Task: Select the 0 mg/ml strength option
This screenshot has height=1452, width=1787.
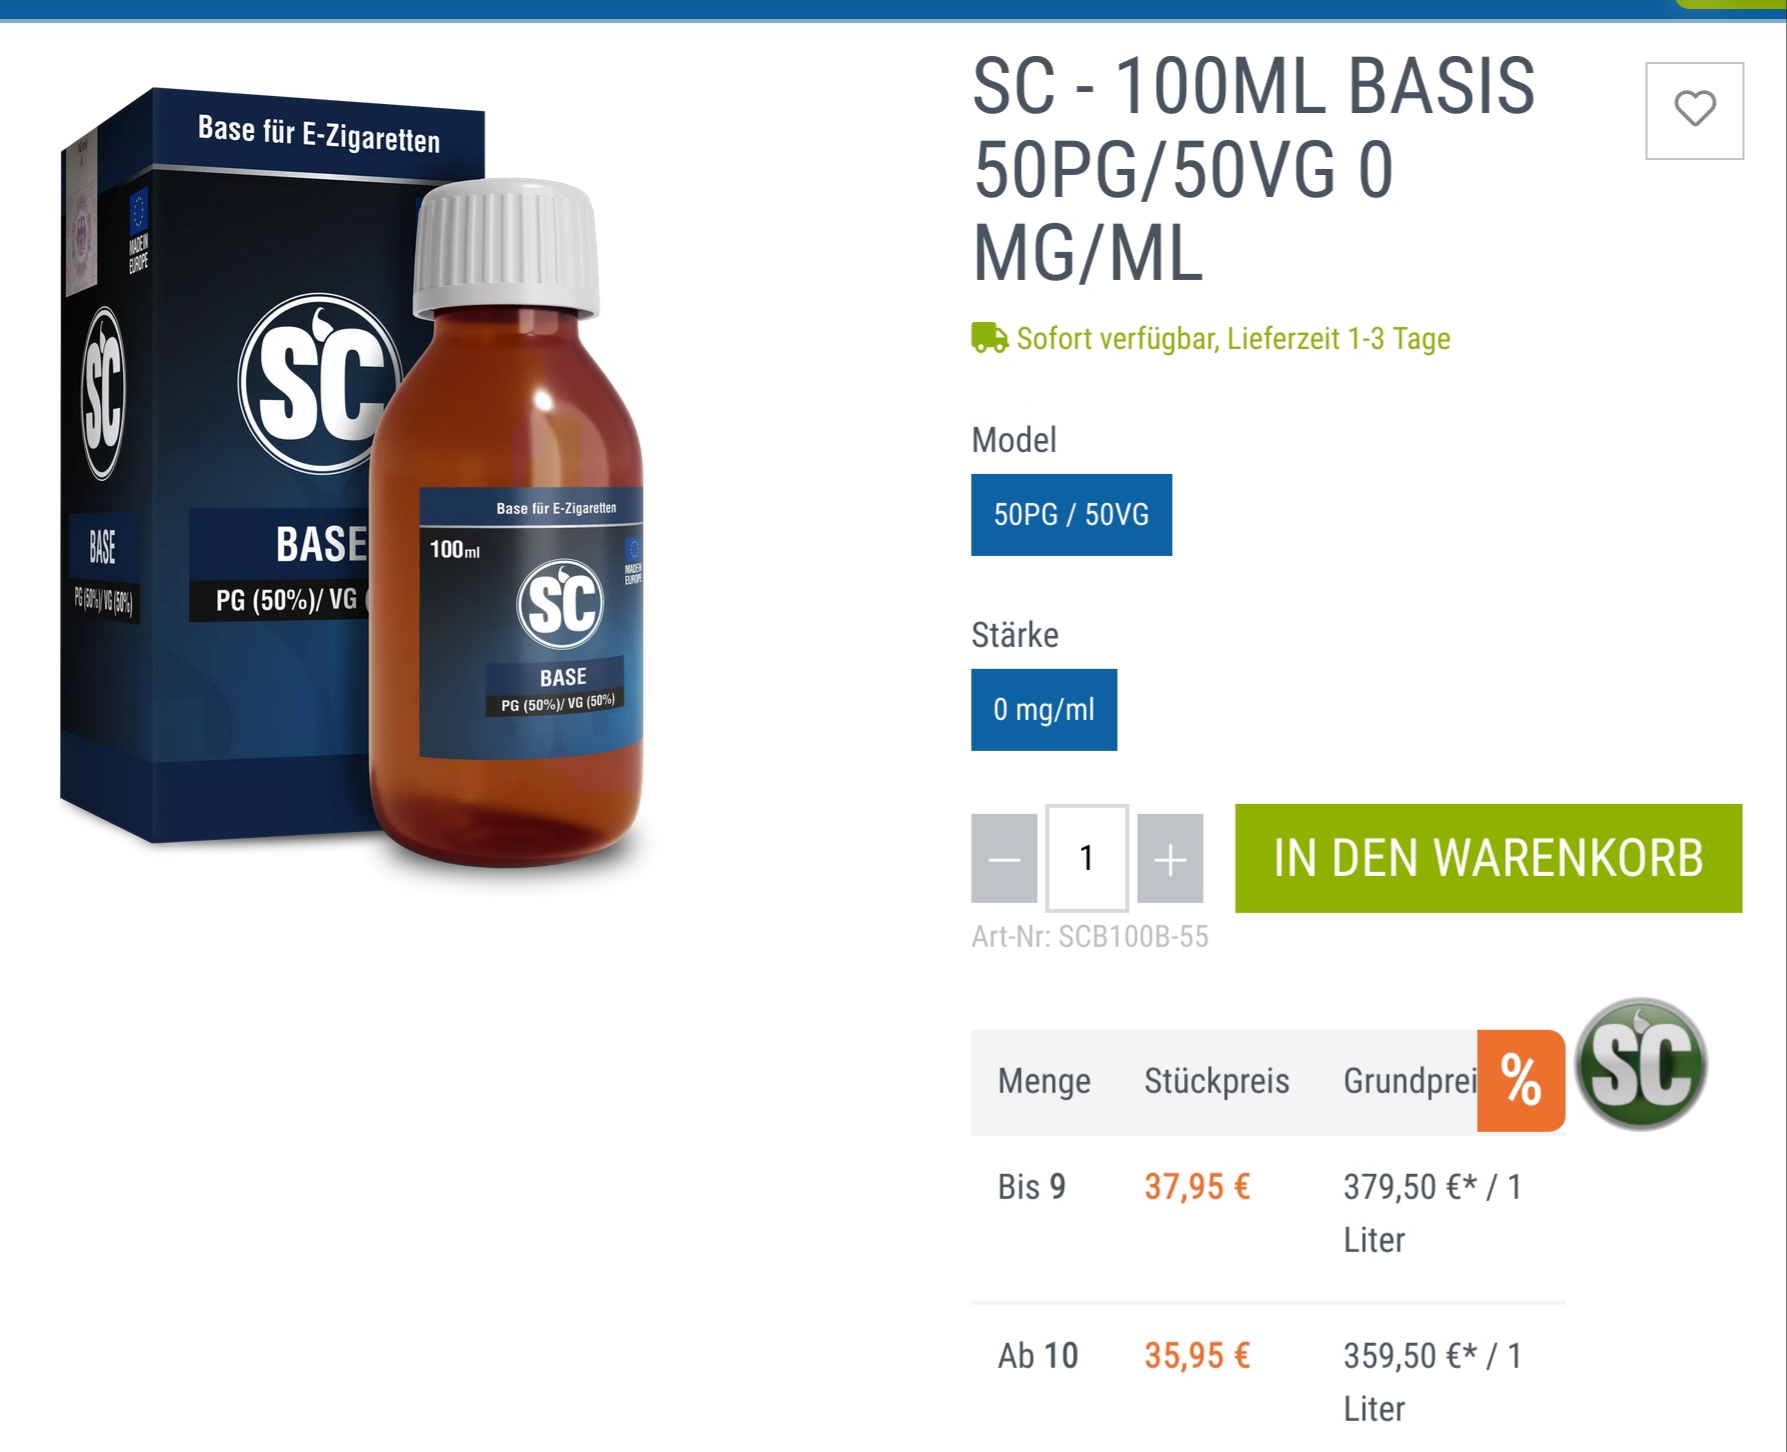Action: (x=1044, y=709)
